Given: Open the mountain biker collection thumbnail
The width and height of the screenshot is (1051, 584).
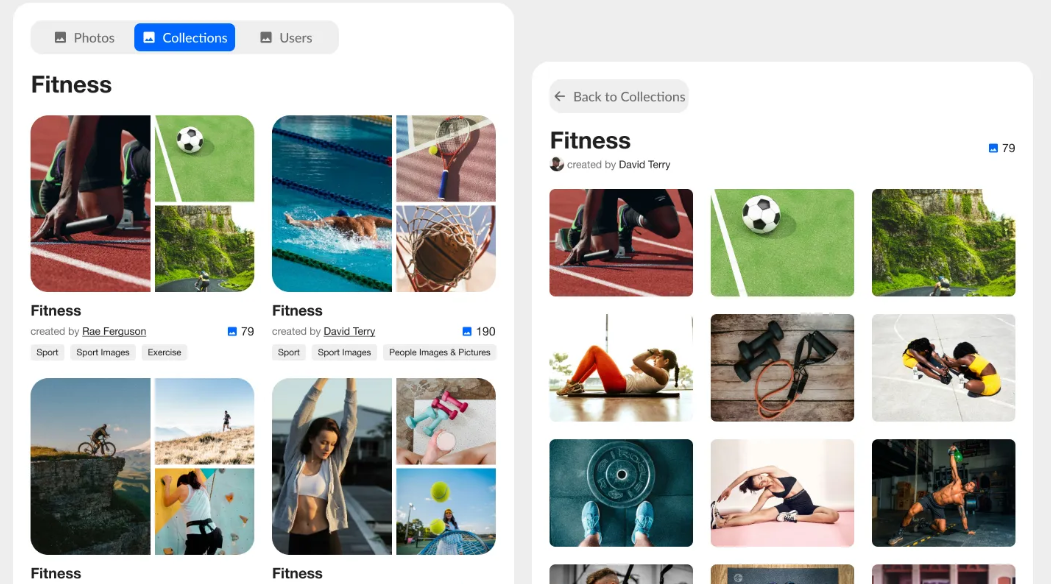Looking at the screenshot, I should point(90,466).
